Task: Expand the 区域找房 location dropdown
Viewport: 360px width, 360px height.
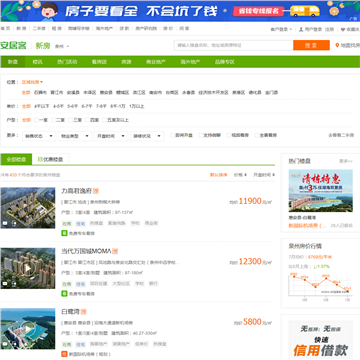Action: click(32, 82)
